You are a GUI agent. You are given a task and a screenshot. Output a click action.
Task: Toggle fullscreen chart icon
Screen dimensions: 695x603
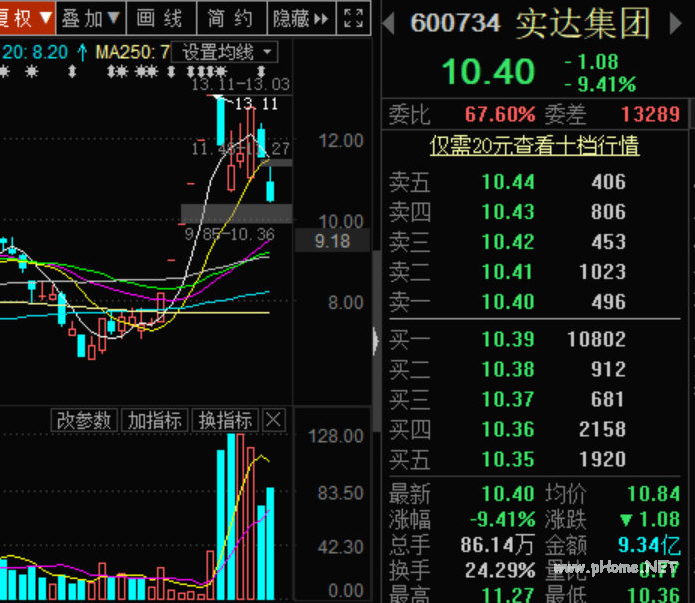[x=354, y=18]
